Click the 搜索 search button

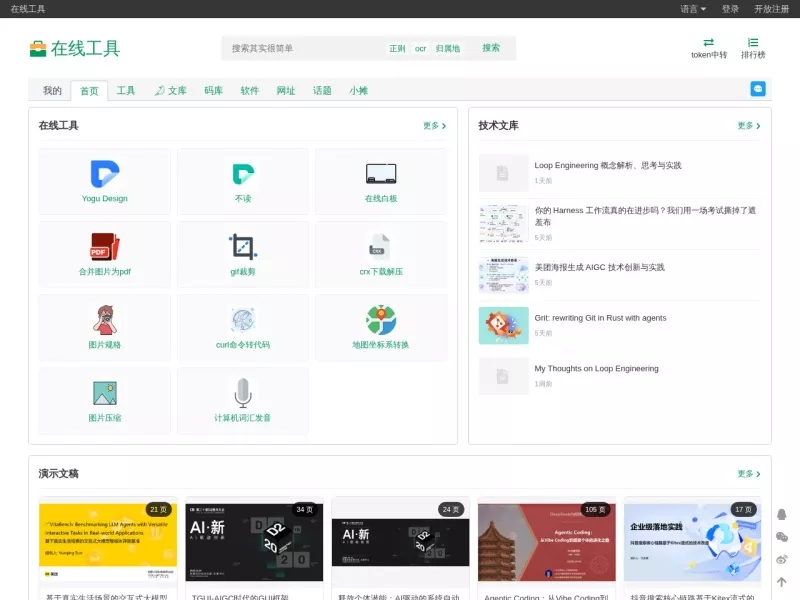491,48
